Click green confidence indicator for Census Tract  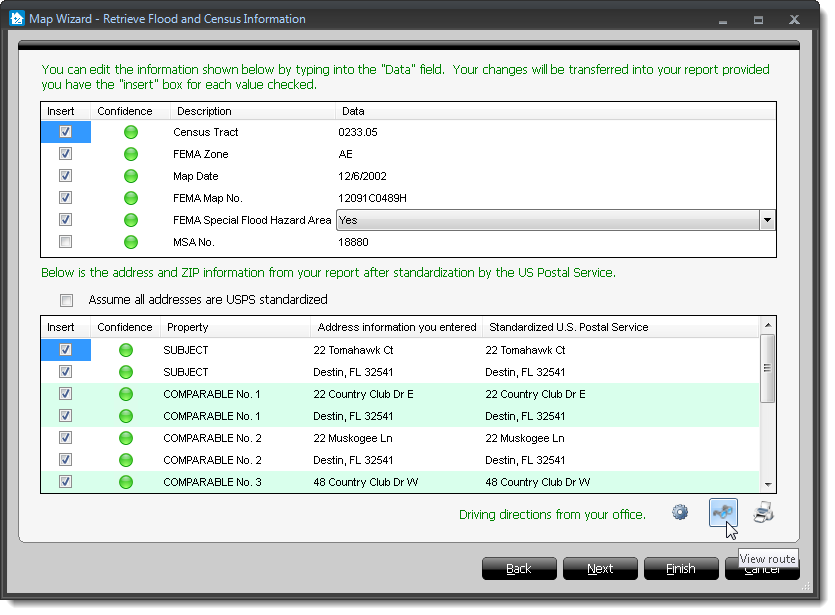click(x=130, y=132)
